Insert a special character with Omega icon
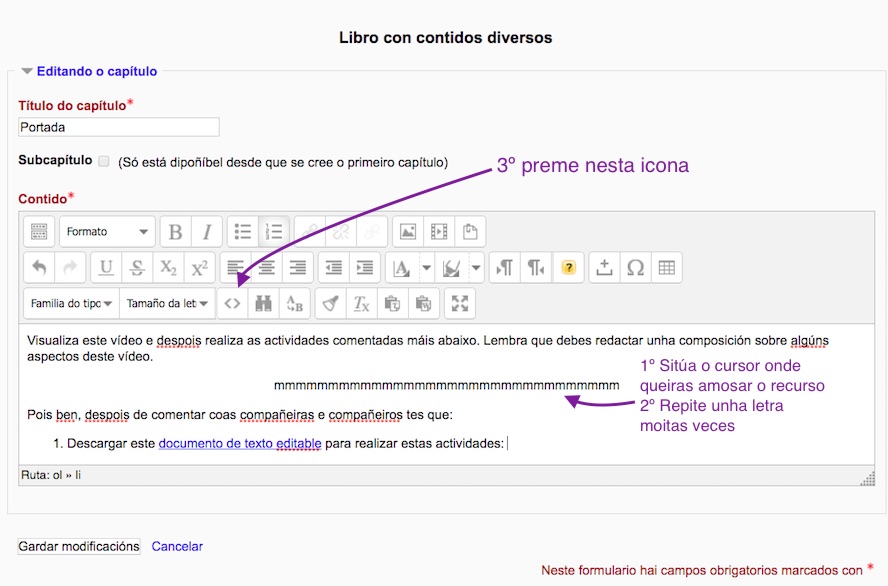888x586 pixels. click(635, 268)
